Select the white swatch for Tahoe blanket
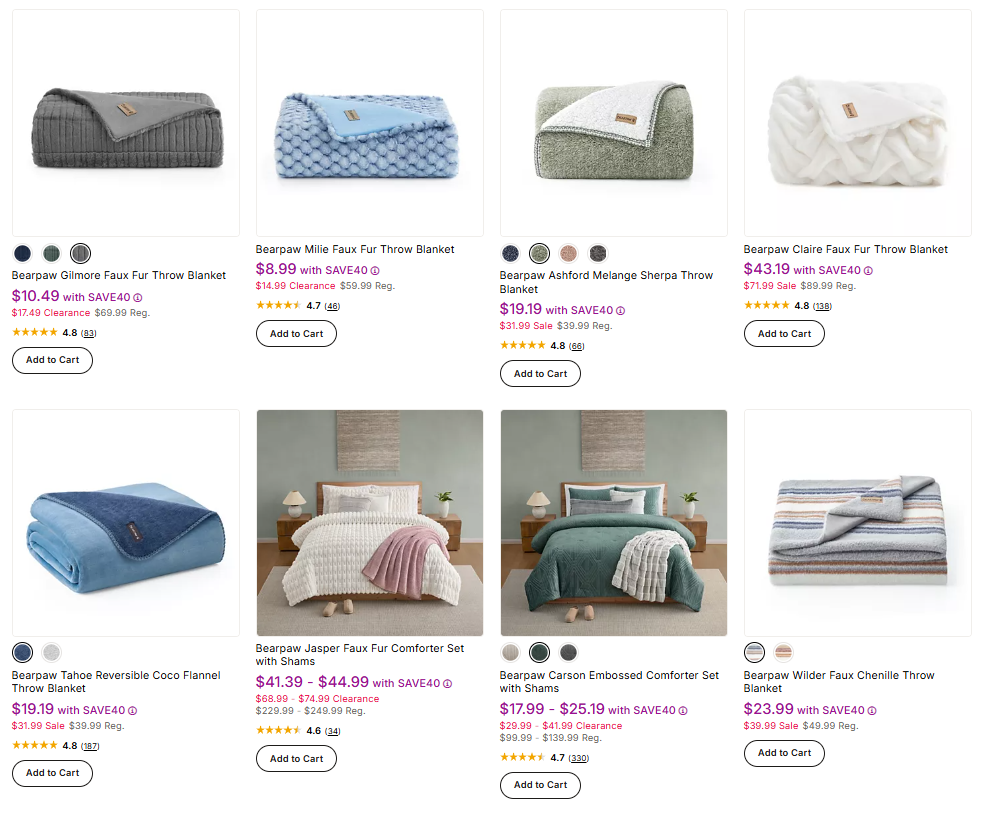The image size is (982, 819). point(51,652)
